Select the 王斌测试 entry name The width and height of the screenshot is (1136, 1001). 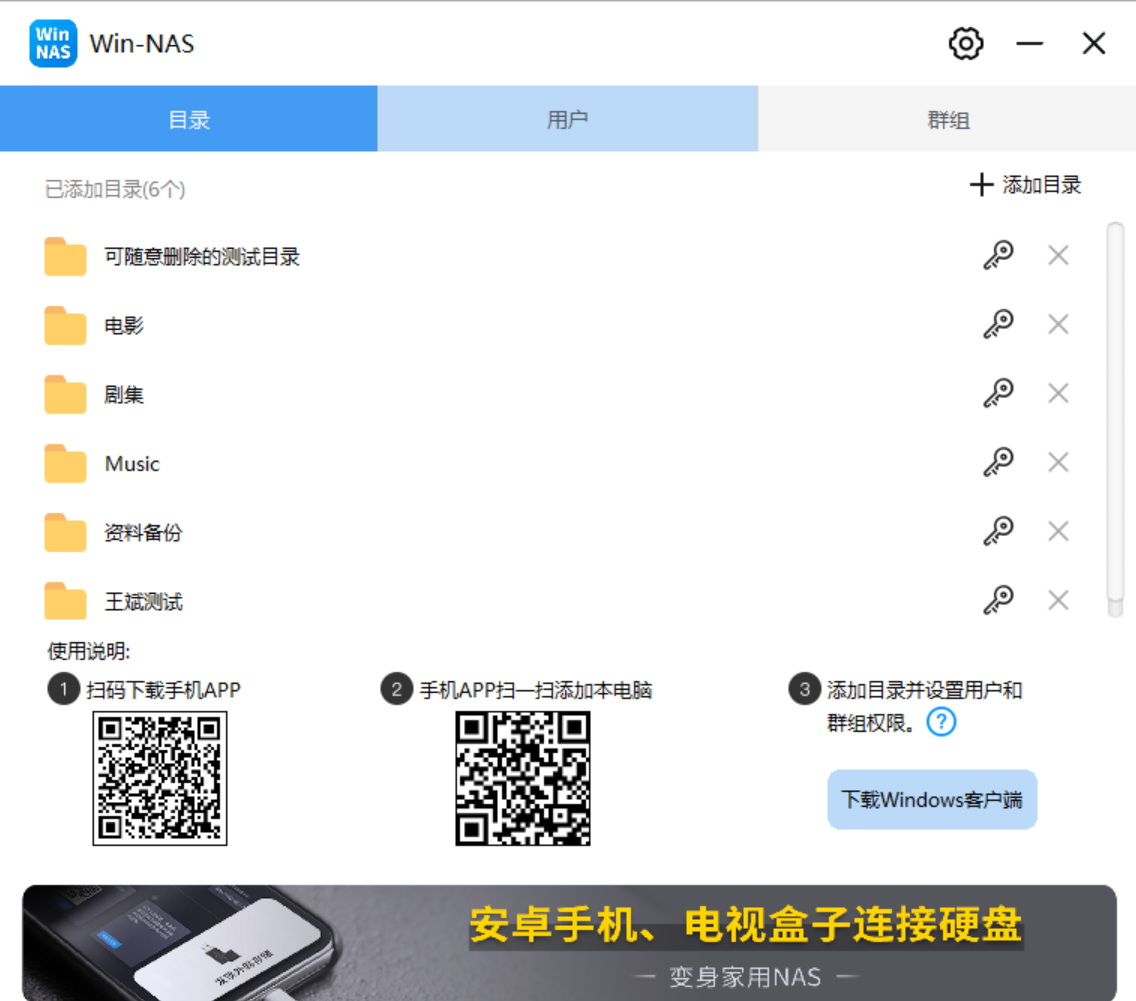pos(143,601)
